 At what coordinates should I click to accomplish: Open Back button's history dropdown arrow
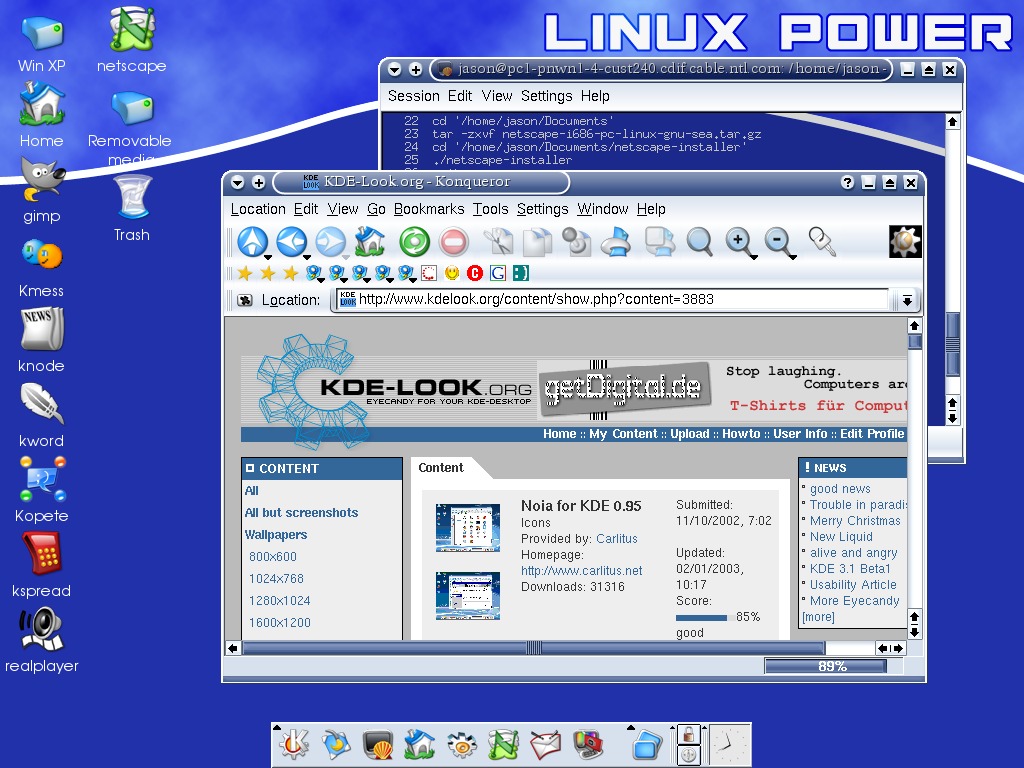306,257
